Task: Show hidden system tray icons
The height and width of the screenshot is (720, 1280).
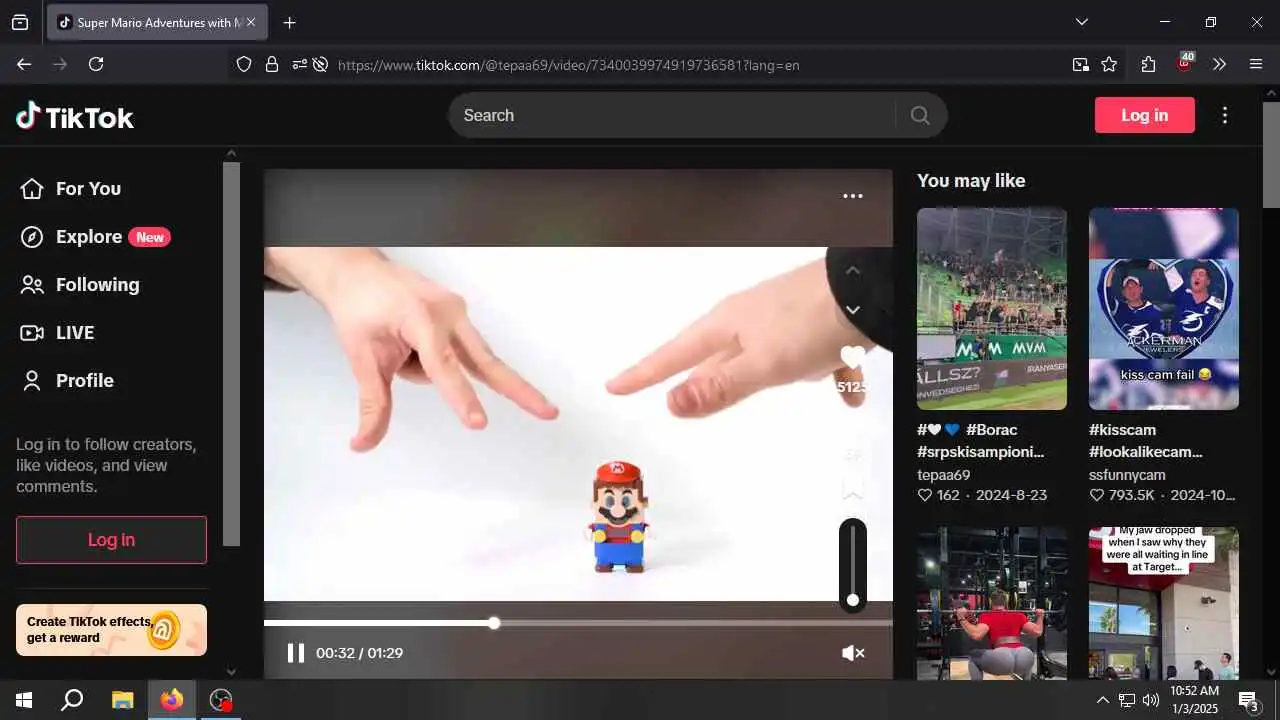Action: tap(1103, 700)
